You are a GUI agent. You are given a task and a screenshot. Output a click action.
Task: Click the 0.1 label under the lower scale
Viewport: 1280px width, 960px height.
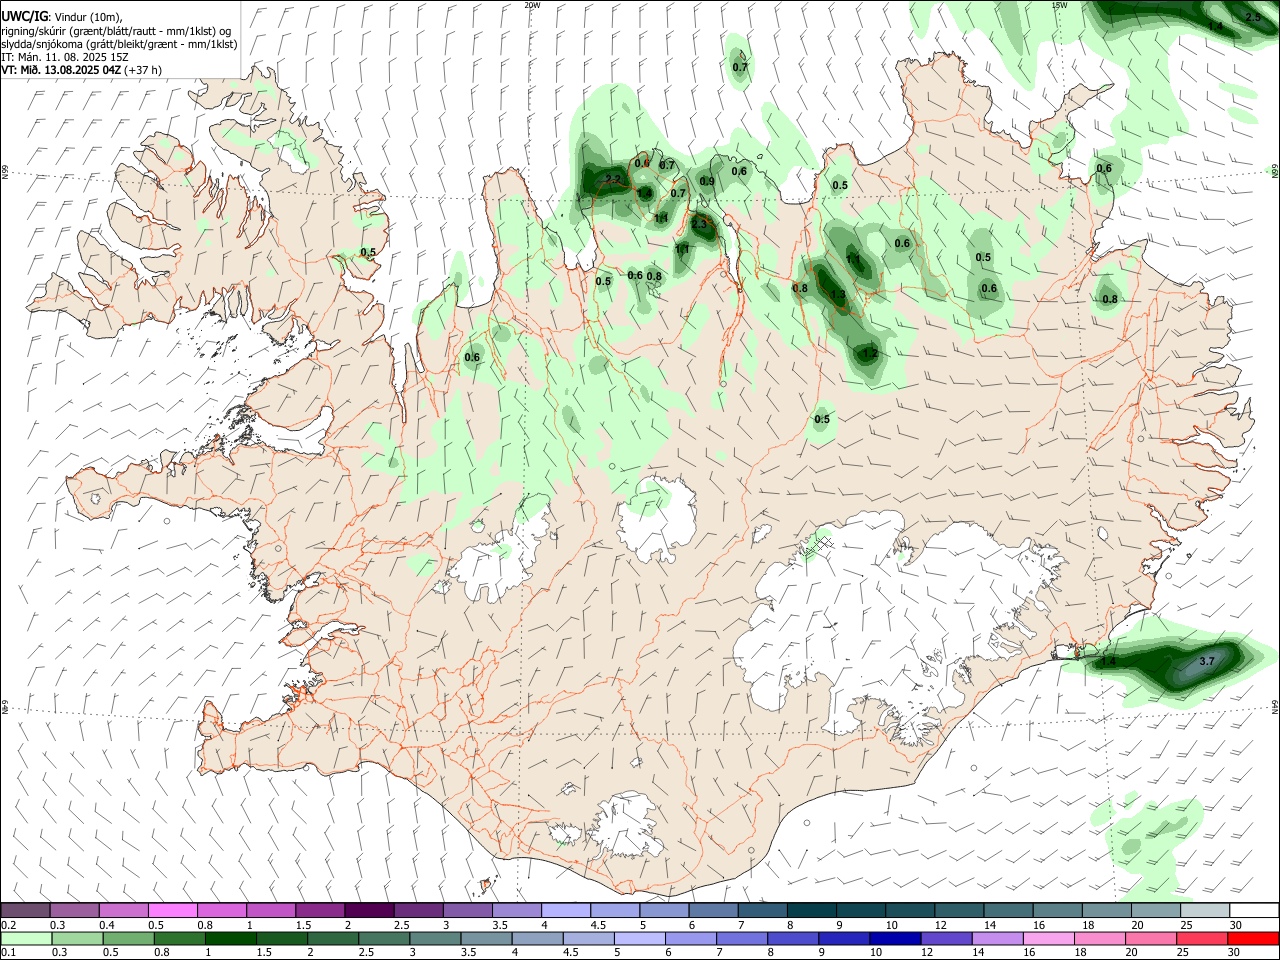click(8, 952)
